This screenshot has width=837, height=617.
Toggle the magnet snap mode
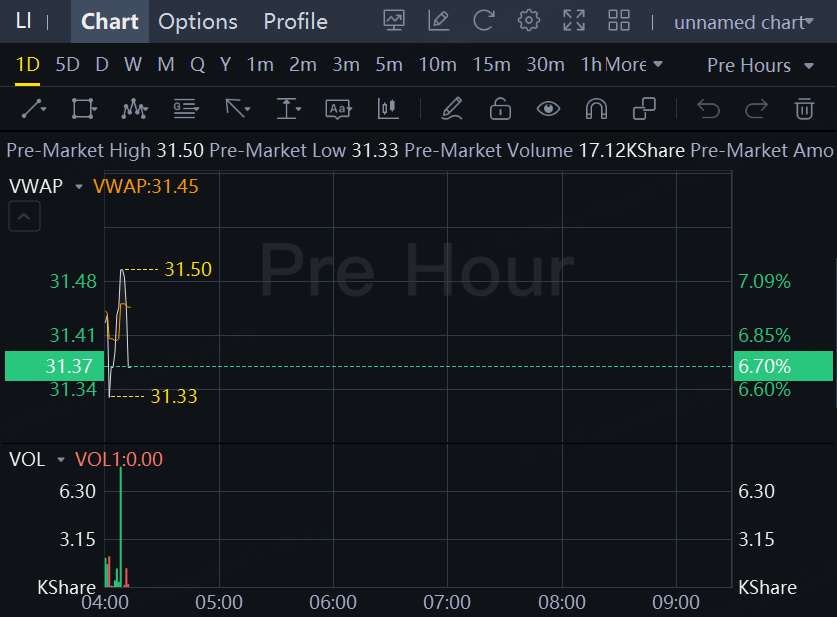(596, 109)
